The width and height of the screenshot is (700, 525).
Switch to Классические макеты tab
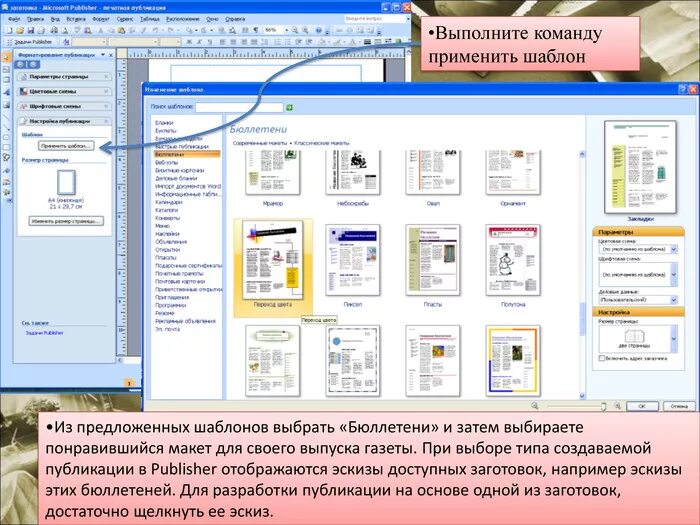321,143
